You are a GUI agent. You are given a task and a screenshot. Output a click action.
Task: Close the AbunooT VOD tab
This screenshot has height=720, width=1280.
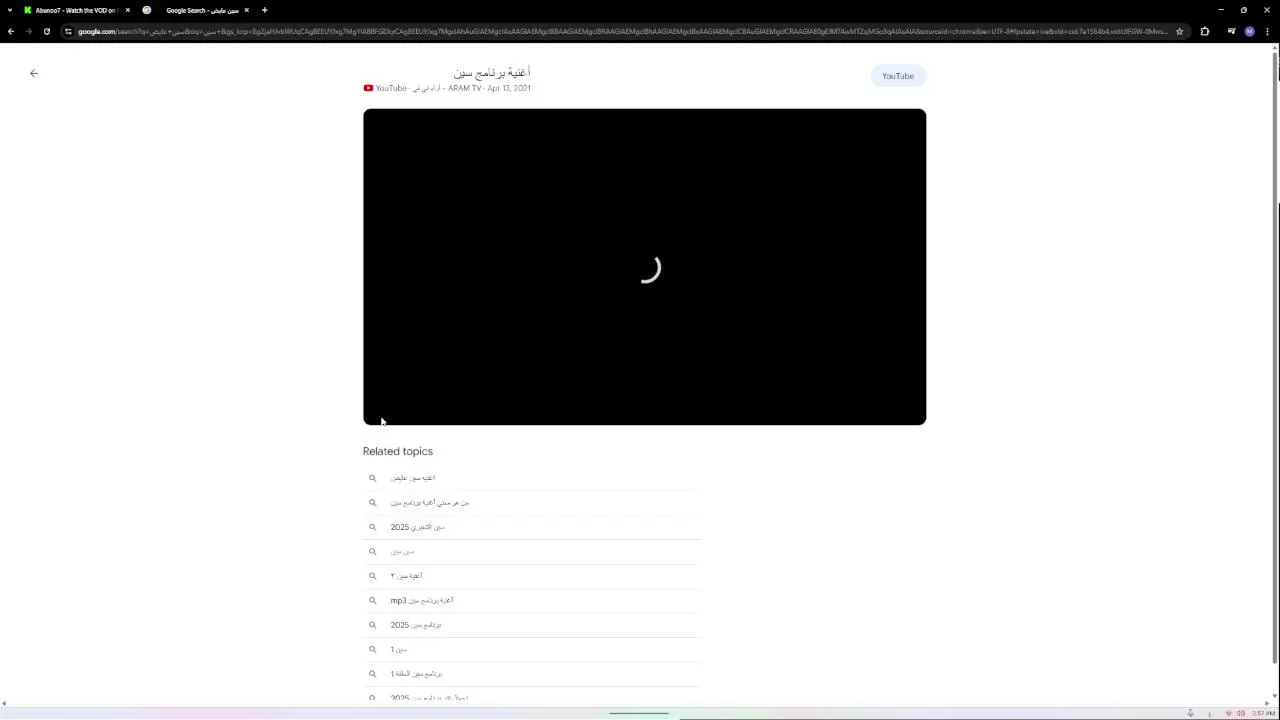127,10
